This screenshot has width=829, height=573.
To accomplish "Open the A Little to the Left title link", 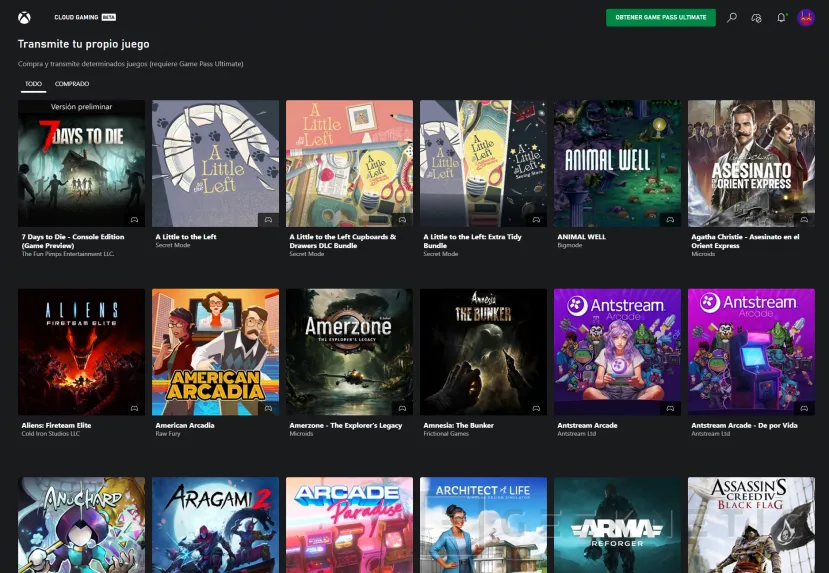I will pyautogui.click(x=186, y=237).
